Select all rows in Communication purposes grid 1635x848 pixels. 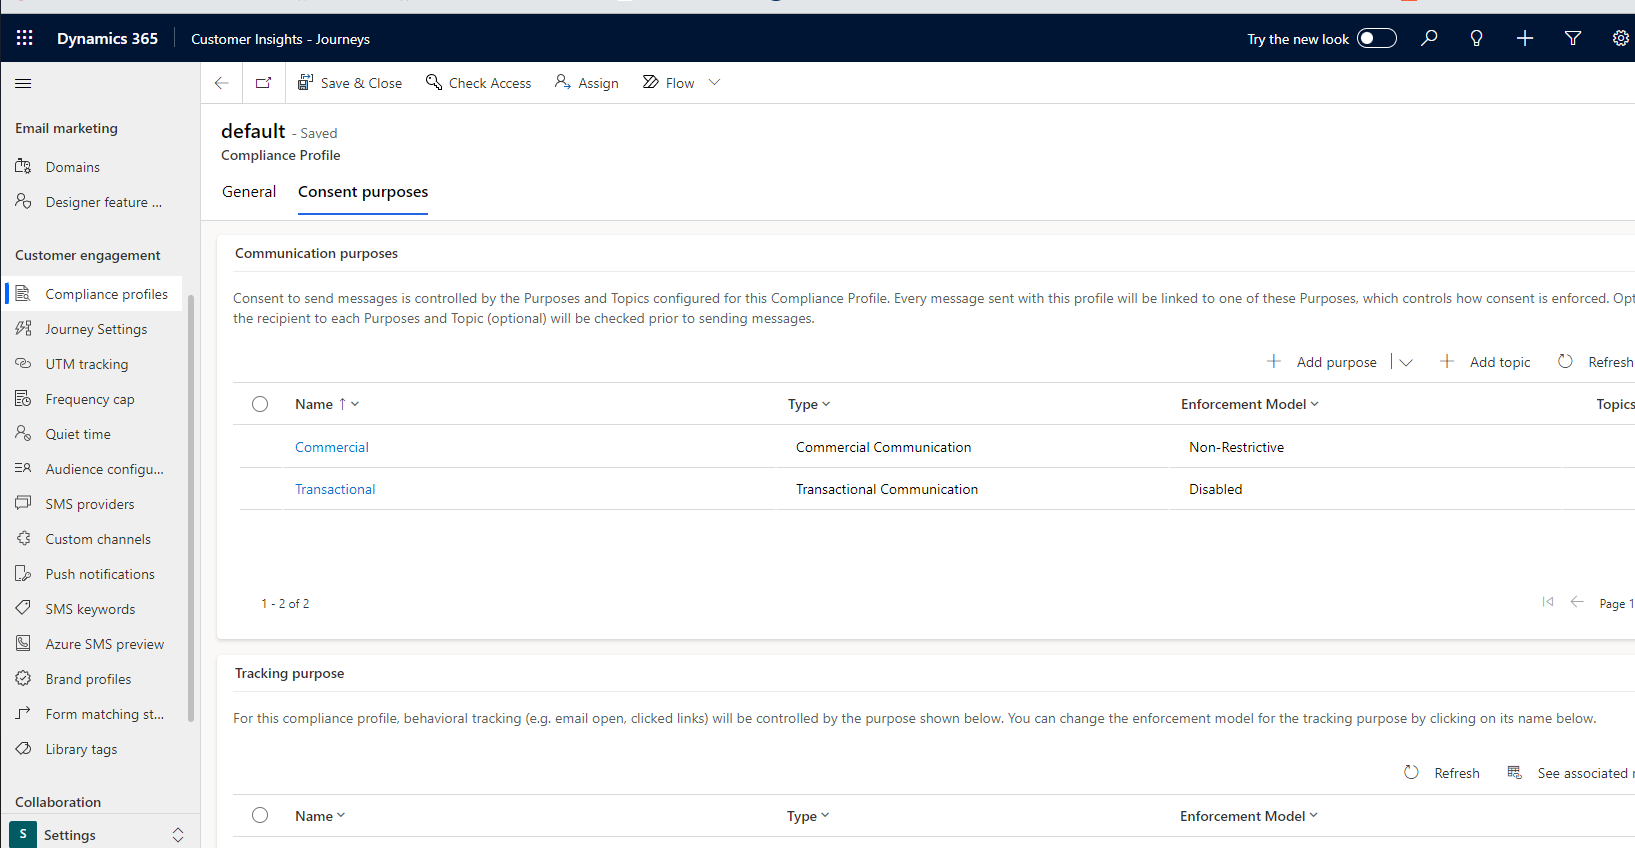260,404
